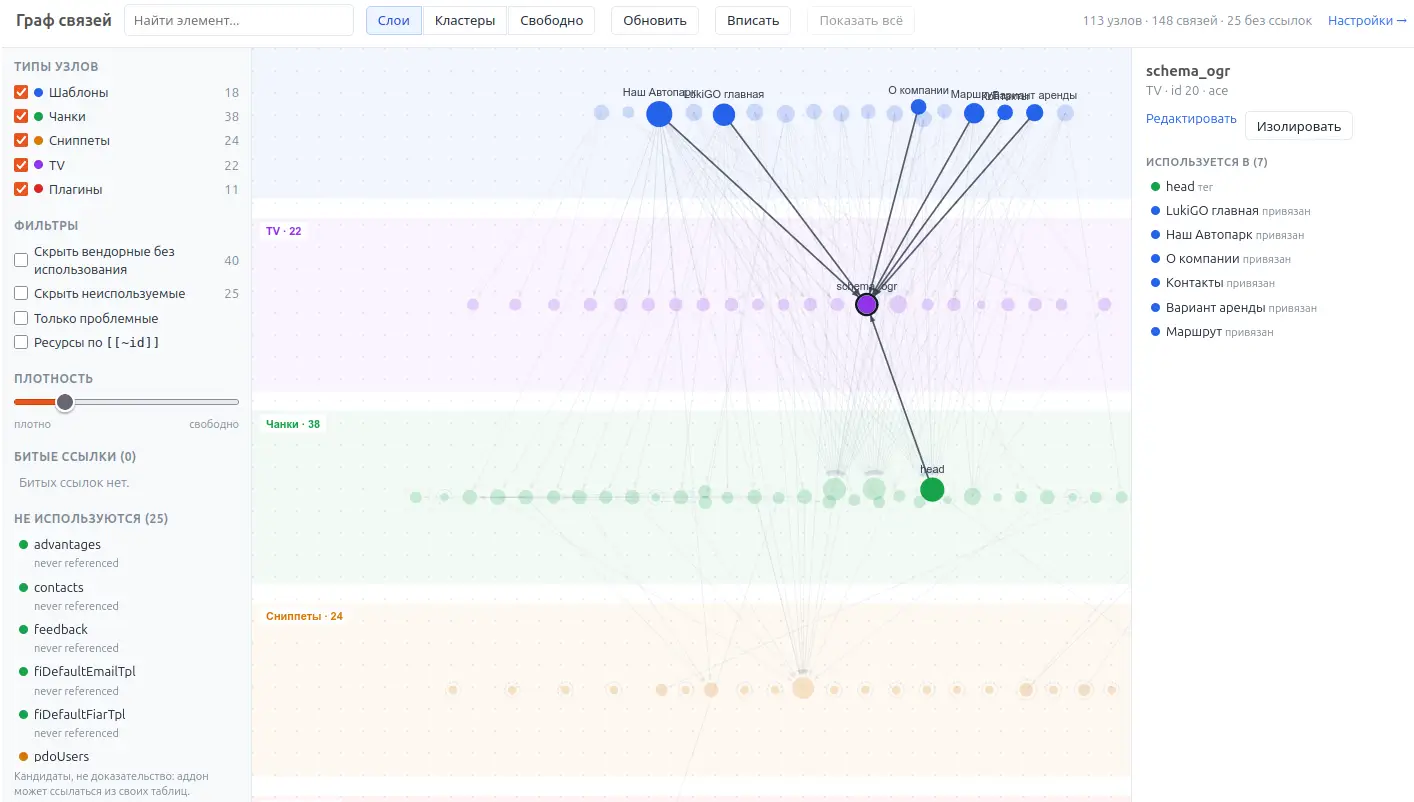This screenshot has height=802, width=1414.
Task: Select the purple schema_ogr node in the graph
Action: [x=867, y=304]
